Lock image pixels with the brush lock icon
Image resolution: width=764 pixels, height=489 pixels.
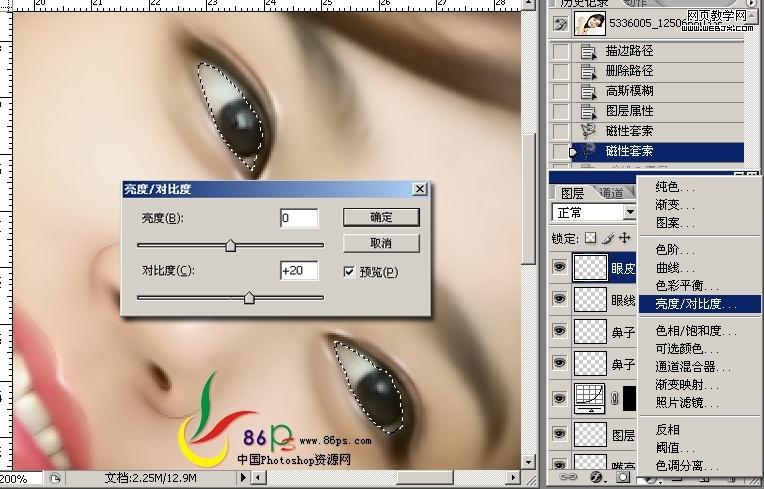click(x=608, y=238)
